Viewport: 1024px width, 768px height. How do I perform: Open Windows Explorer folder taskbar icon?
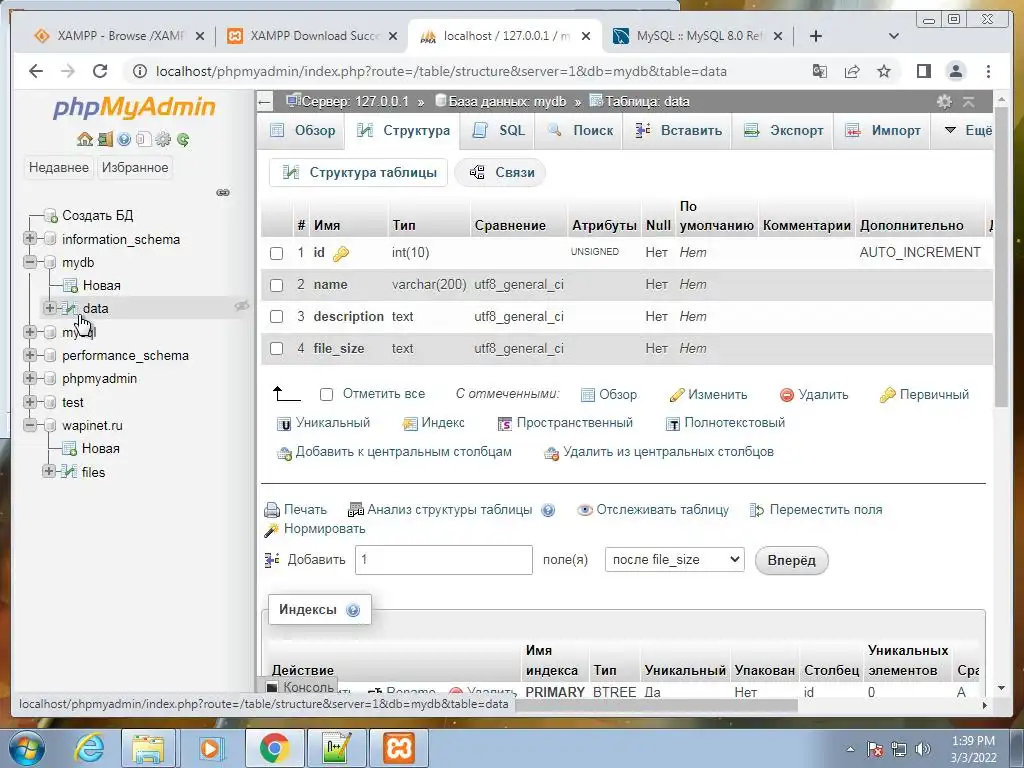coord(148,747)
